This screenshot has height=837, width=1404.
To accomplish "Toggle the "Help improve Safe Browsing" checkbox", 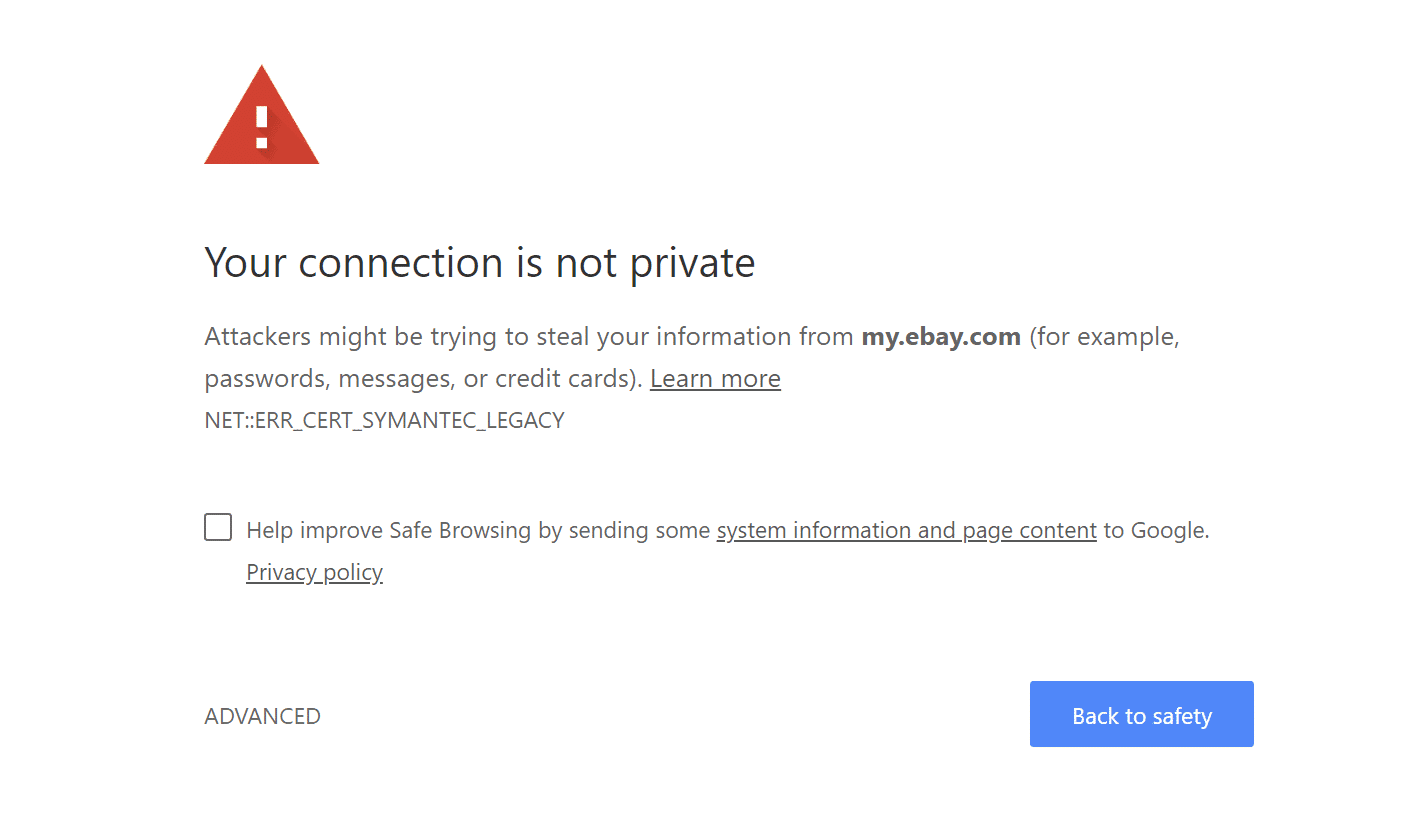I will (x=217, y=526).
